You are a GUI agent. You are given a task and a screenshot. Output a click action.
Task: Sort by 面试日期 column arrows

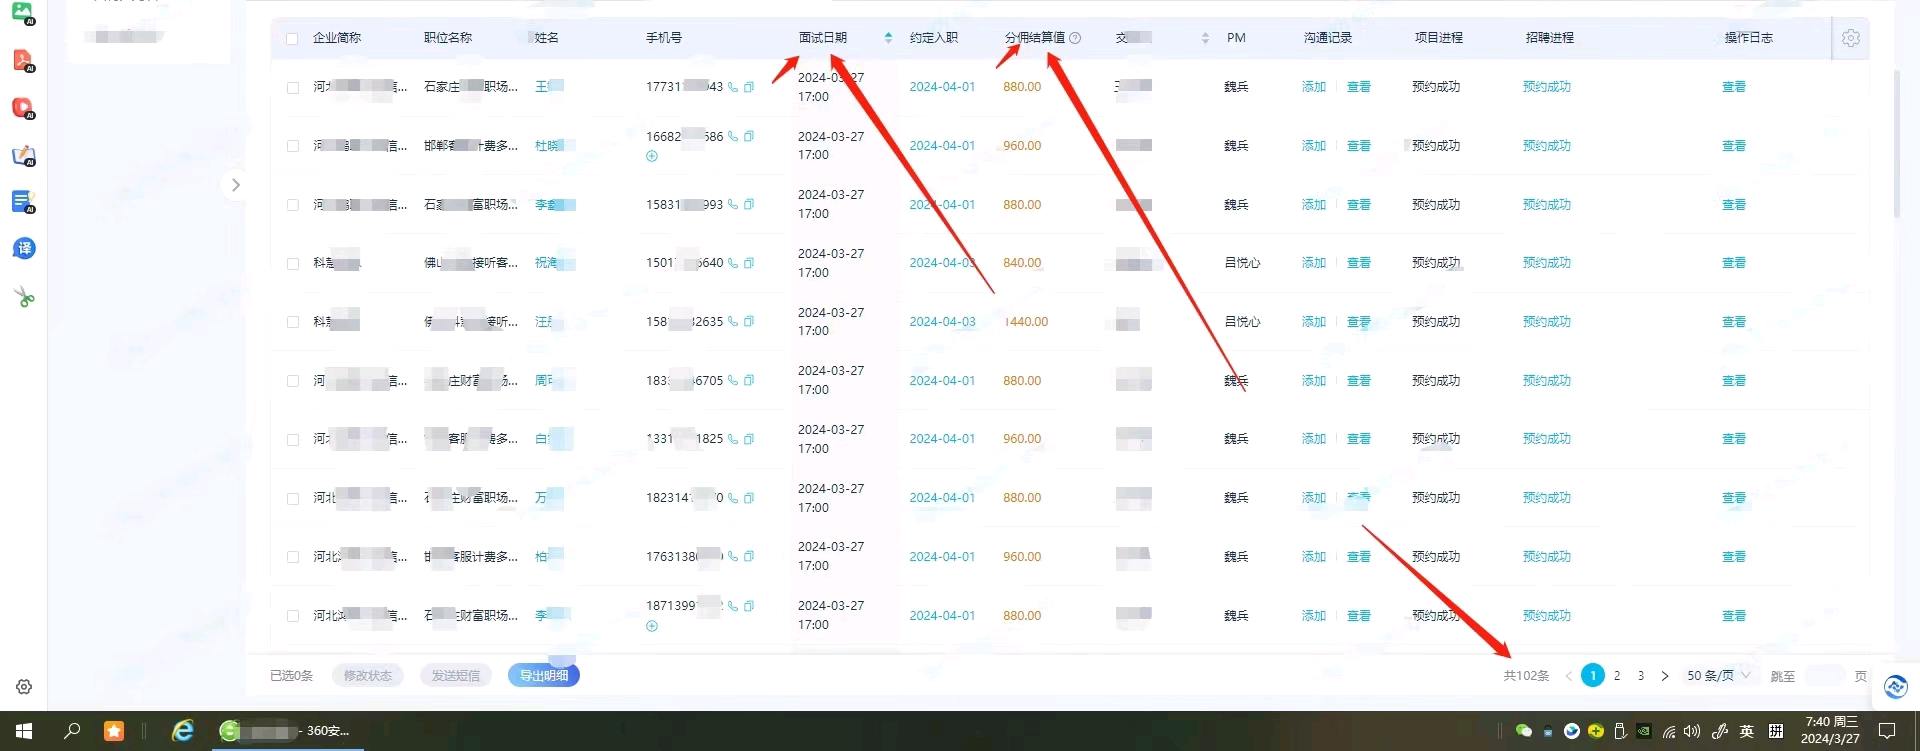pyautogui.click(x=888, y=38)
